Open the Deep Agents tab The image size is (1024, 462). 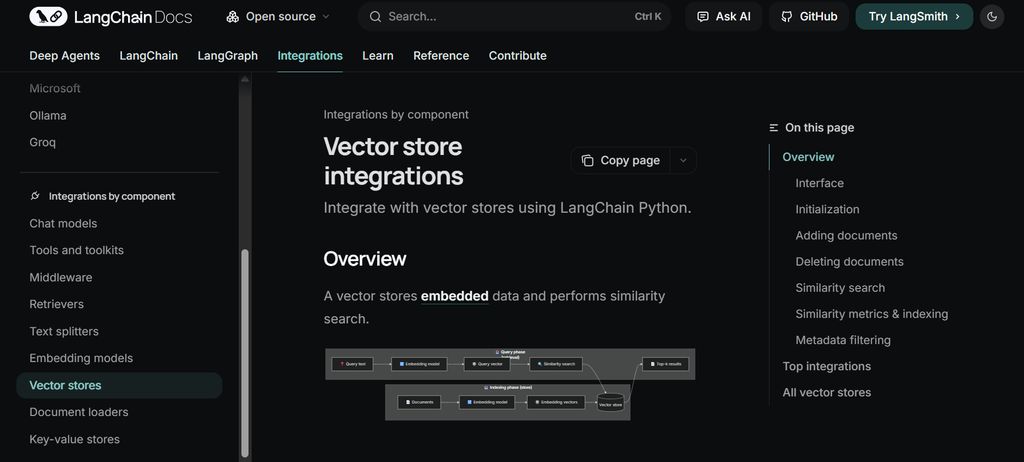point(65,56)
